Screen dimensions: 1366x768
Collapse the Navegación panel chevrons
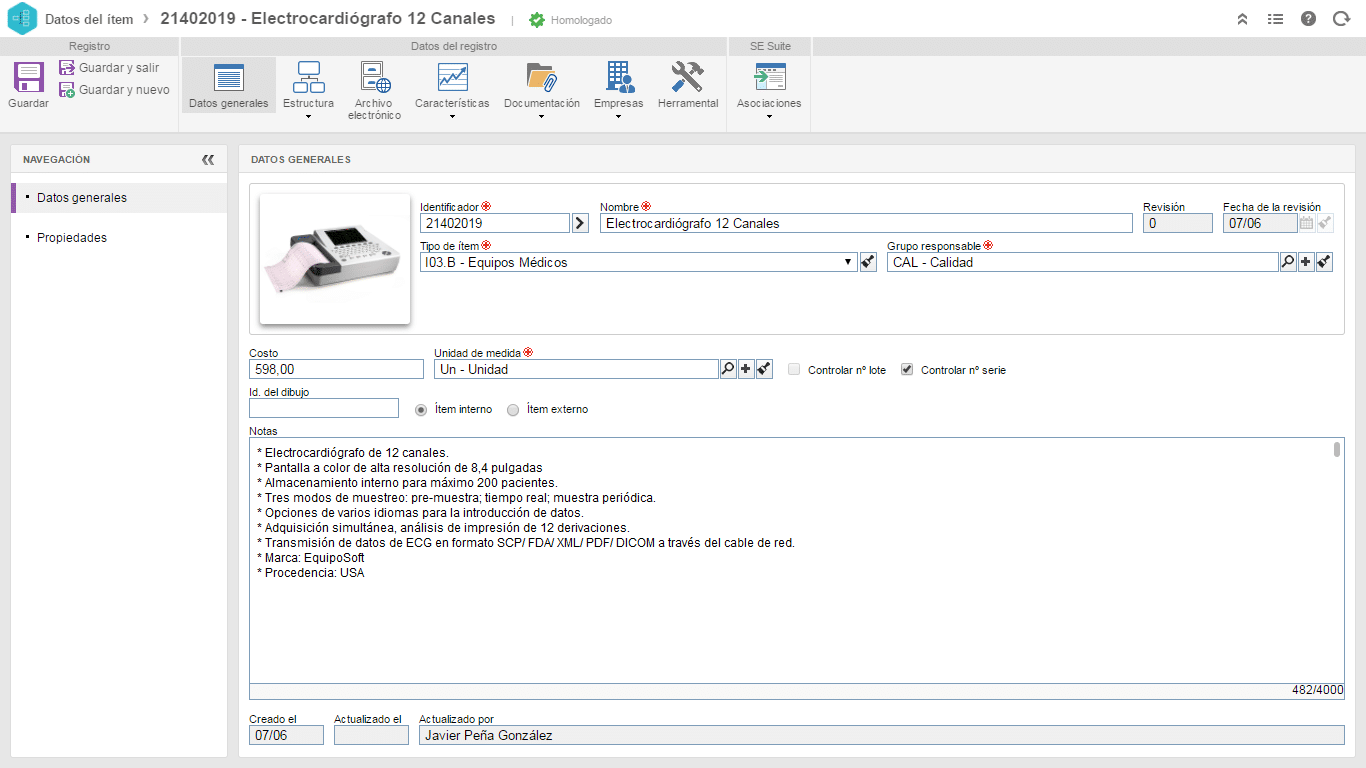(207, 160)
